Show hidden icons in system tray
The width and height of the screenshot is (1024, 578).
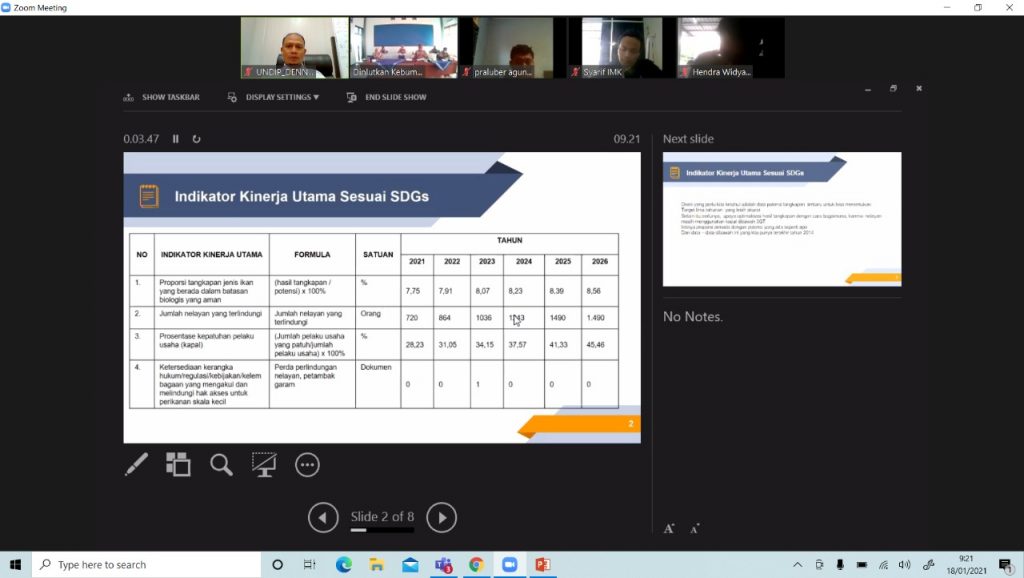(x=797, y=565)
